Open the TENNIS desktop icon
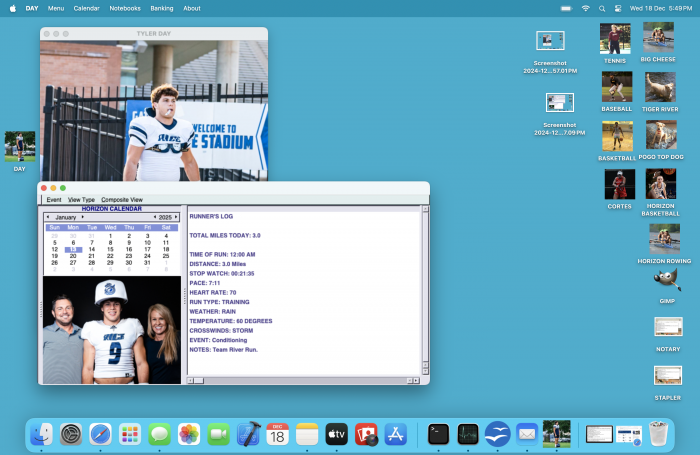Screen dimensions: 700x455 (615, 39)
